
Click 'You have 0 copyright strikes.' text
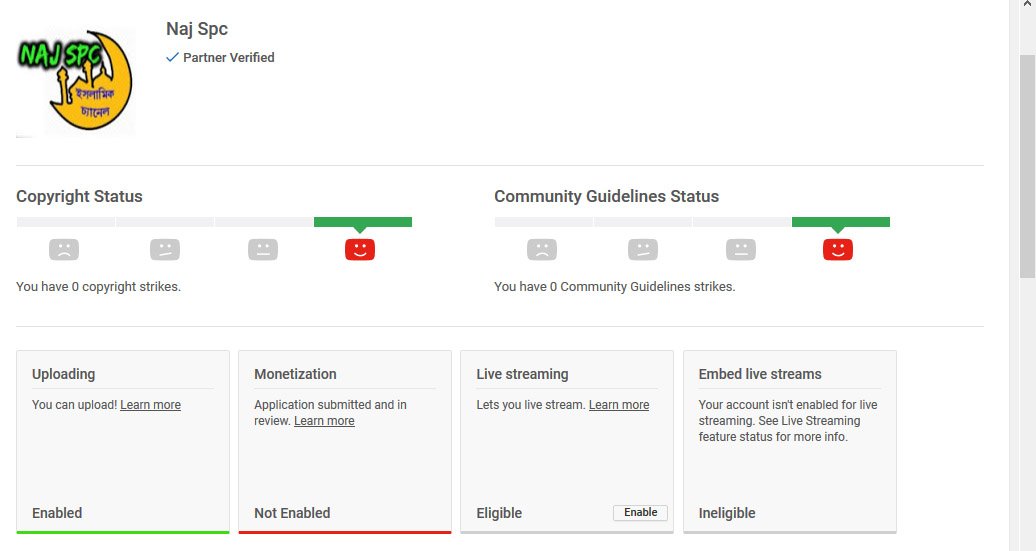coord(98,287)
